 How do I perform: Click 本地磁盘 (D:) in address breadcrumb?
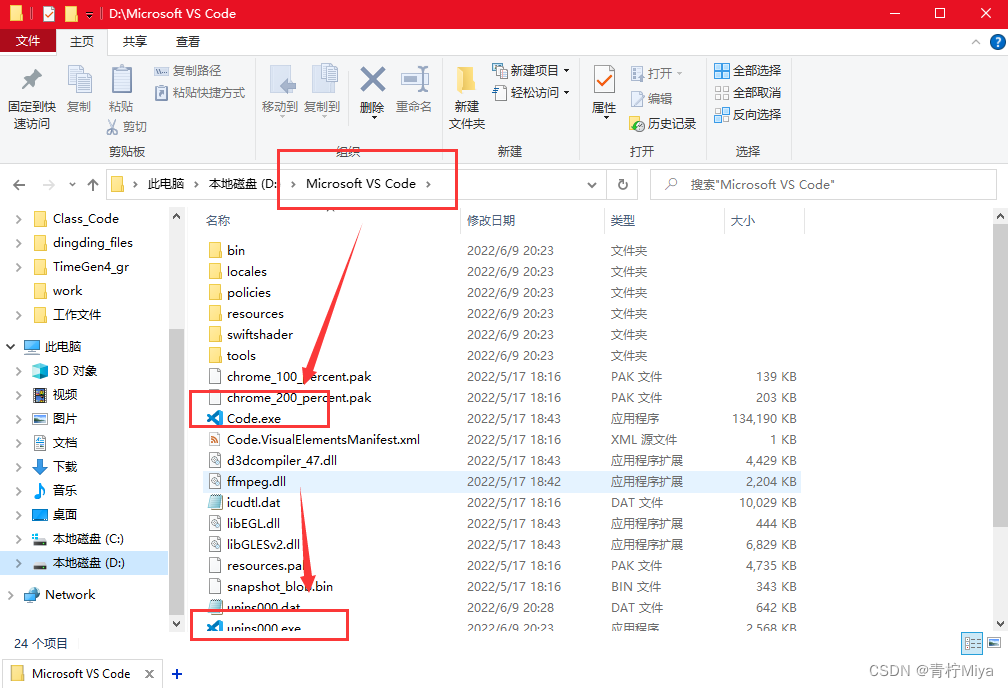click(243, 184)
